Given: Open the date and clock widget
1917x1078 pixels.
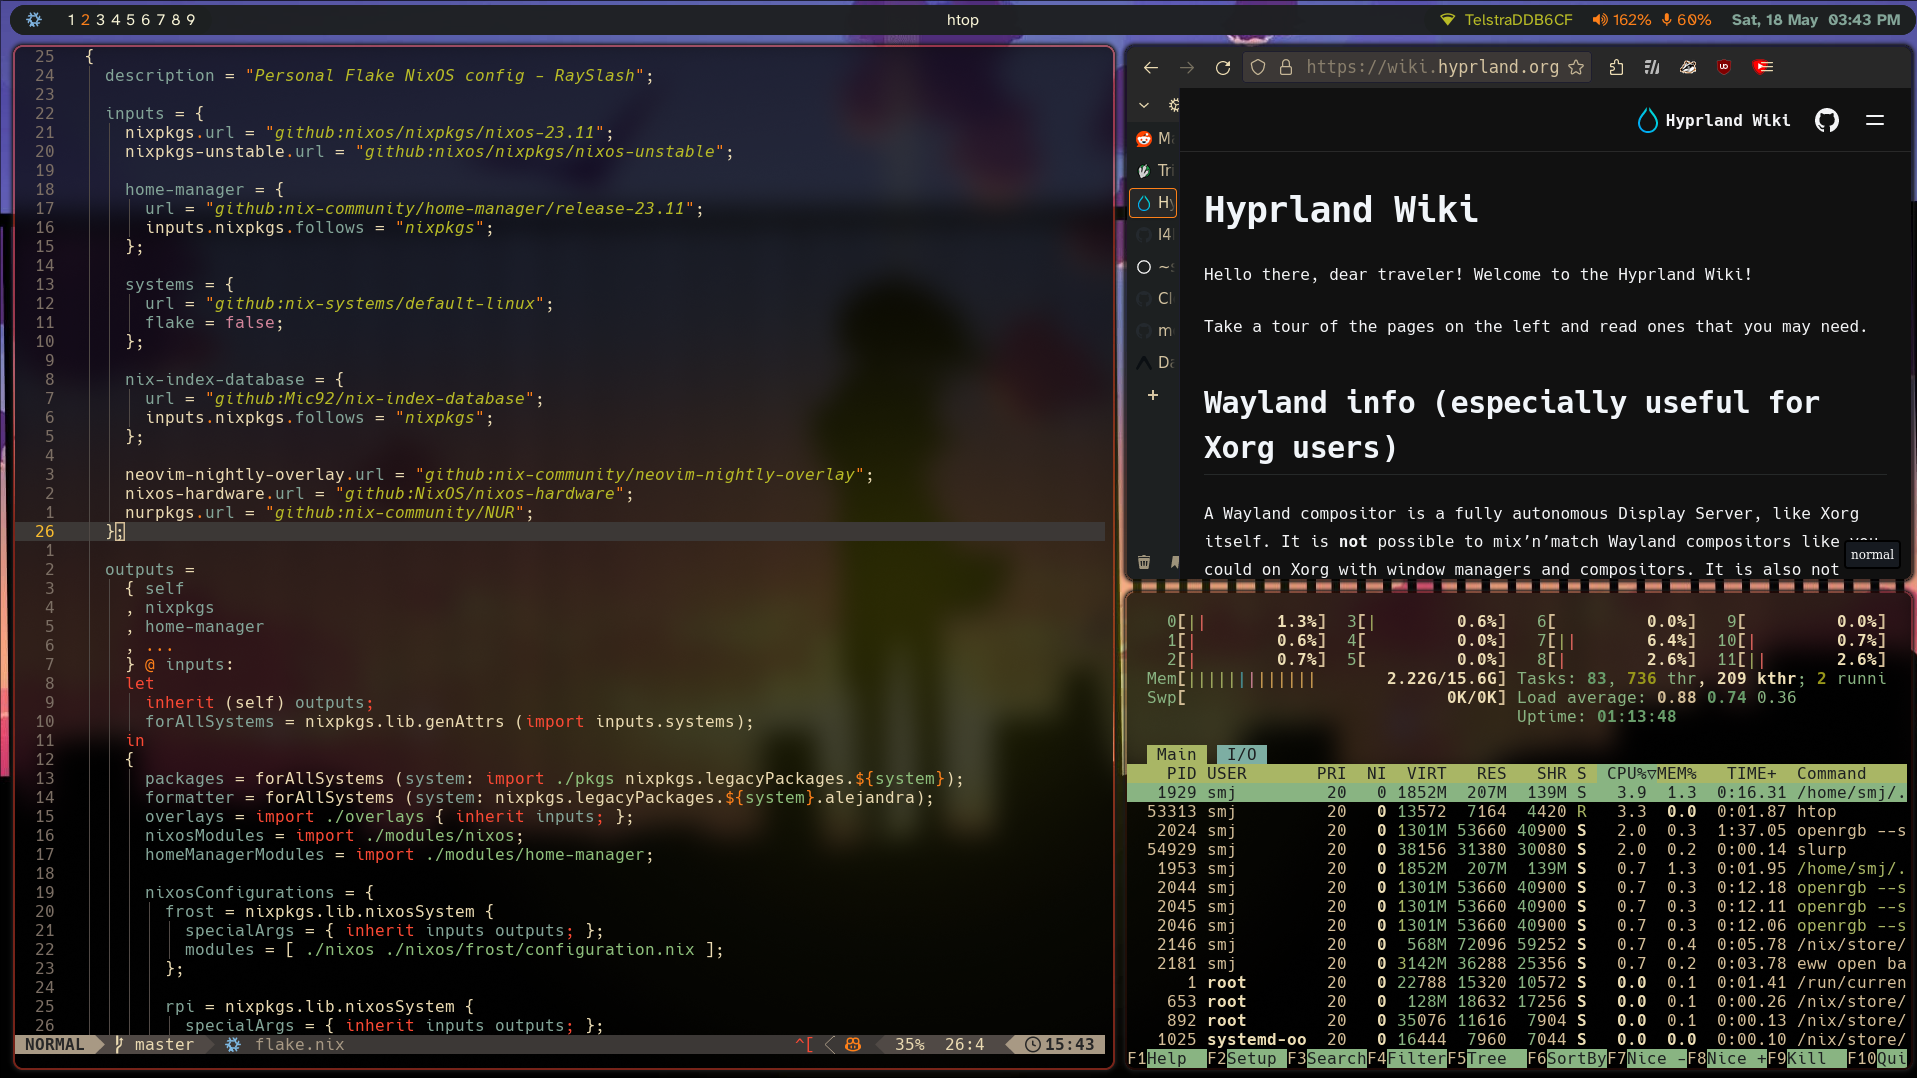Looking at the screenshot, I should 1816,20.
